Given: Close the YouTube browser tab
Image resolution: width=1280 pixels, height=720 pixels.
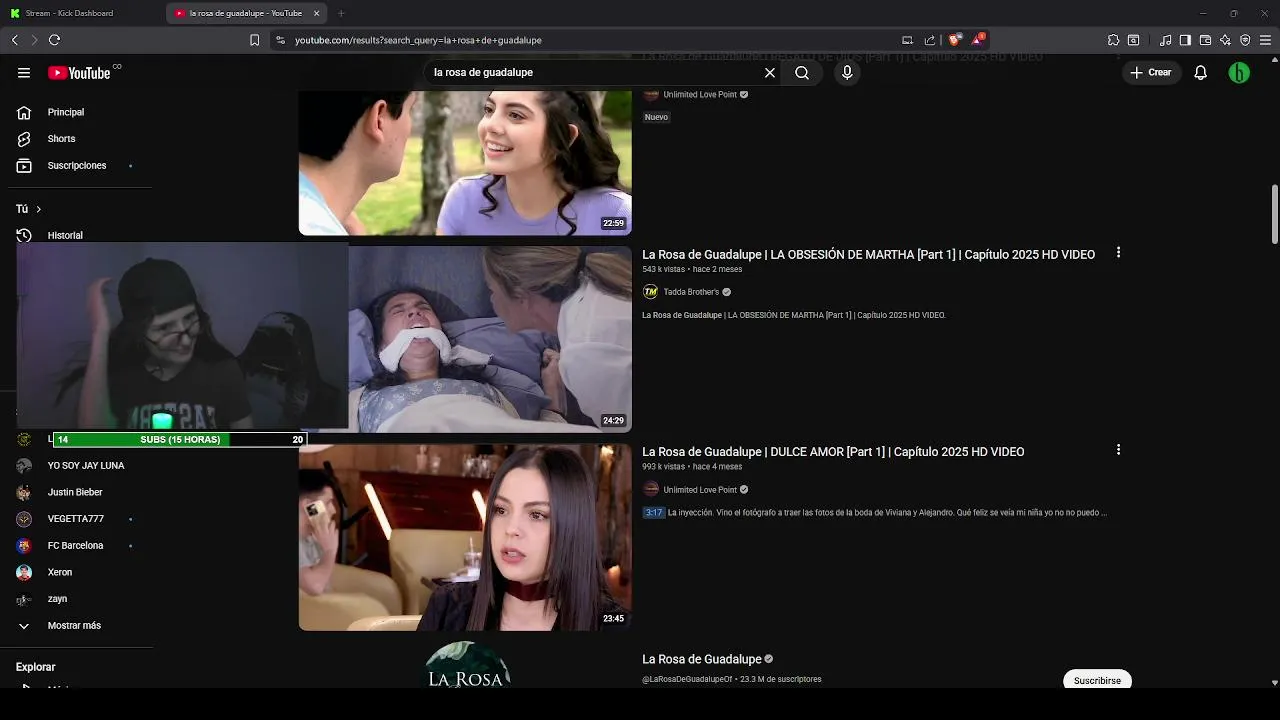Looking at the screenshot, I should [x=317, y=13].
